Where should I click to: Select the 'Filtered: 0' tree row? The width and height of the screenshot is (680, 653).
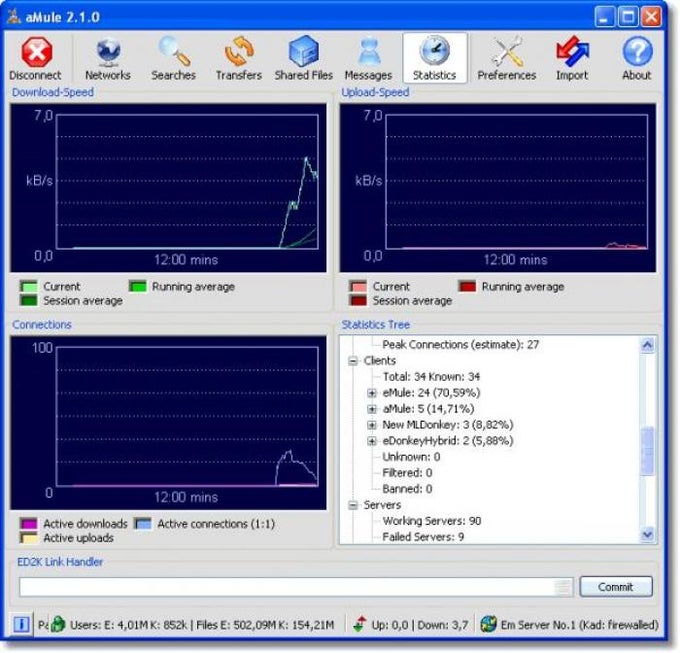pyautogui.click(x=407, y=473)
